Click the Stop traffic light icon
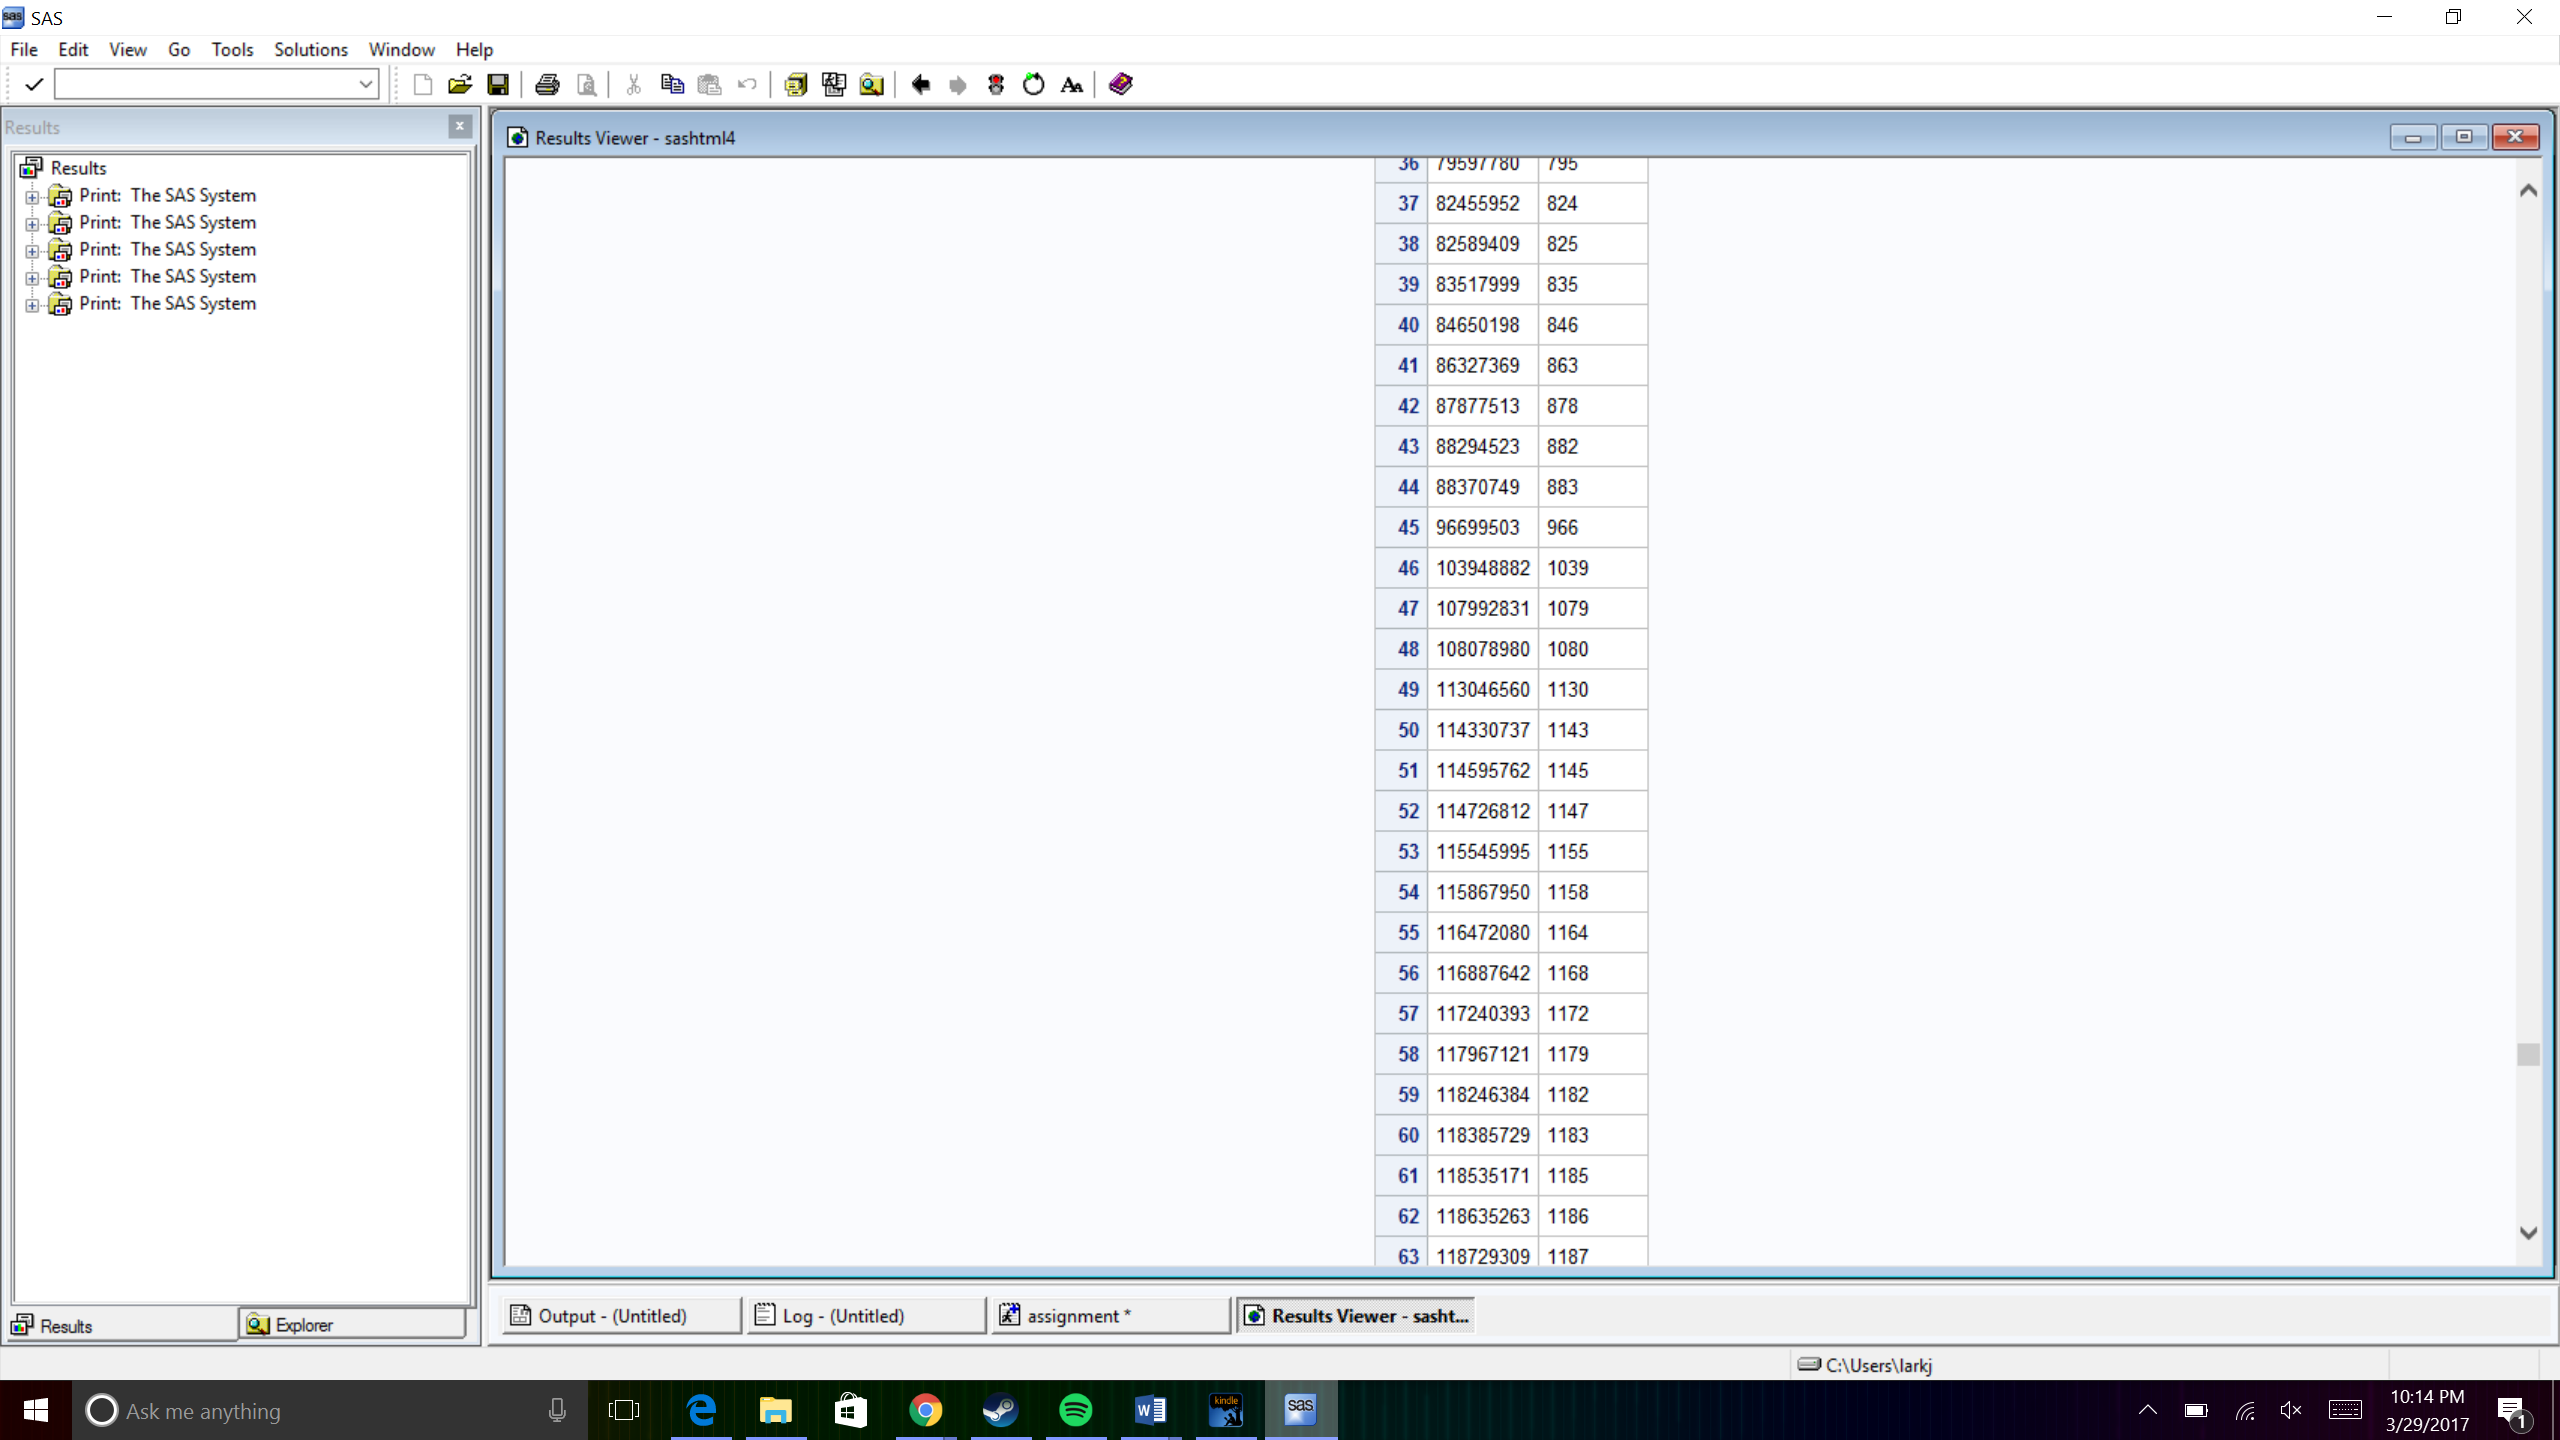Screen dimensions: 2560x1440 (996, 85)
